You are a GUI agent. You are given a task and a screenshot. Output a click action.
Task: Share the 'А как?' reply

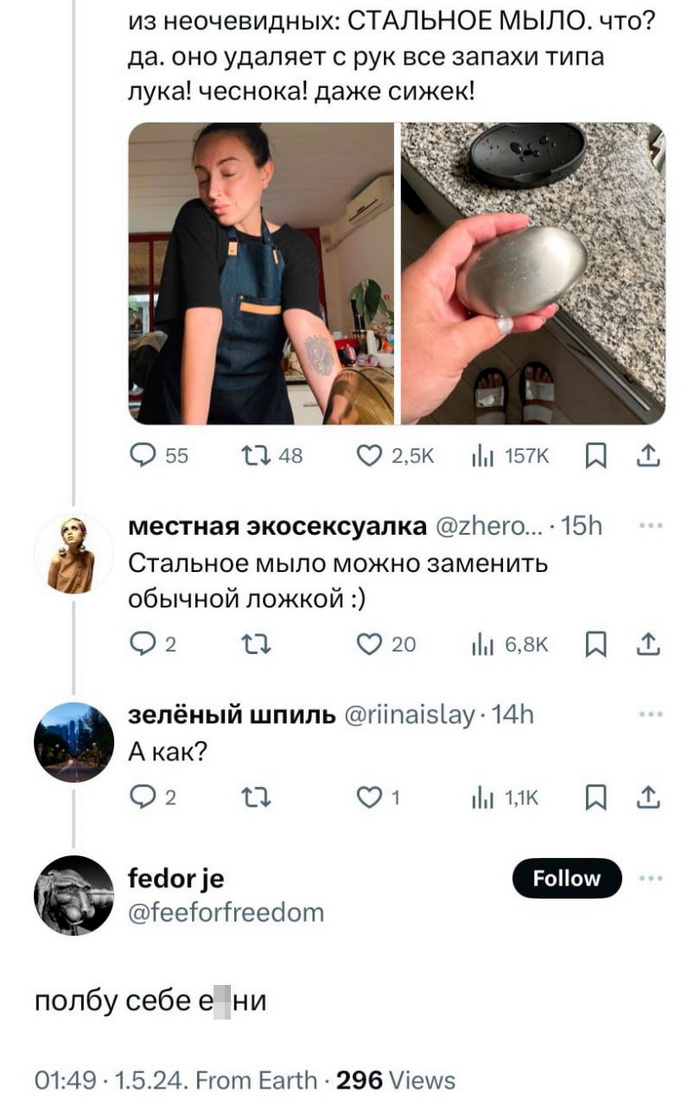pos(648,798)
